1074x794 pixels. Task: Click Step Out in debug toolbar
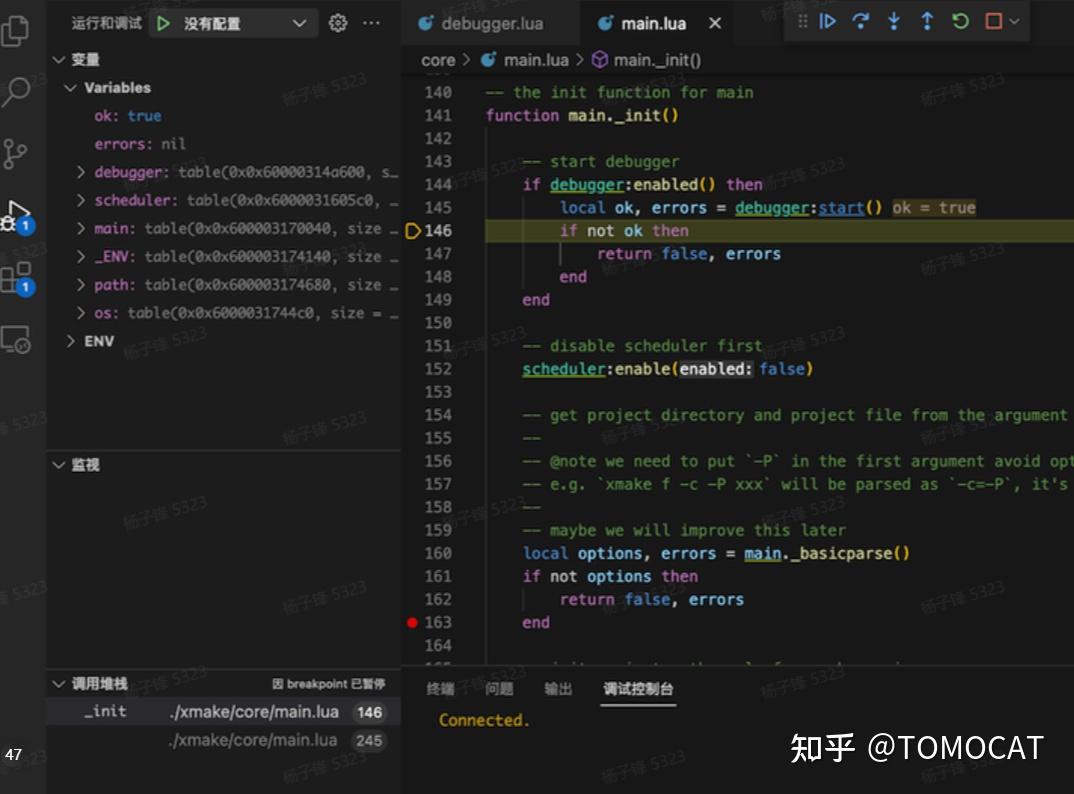point(927,21)
